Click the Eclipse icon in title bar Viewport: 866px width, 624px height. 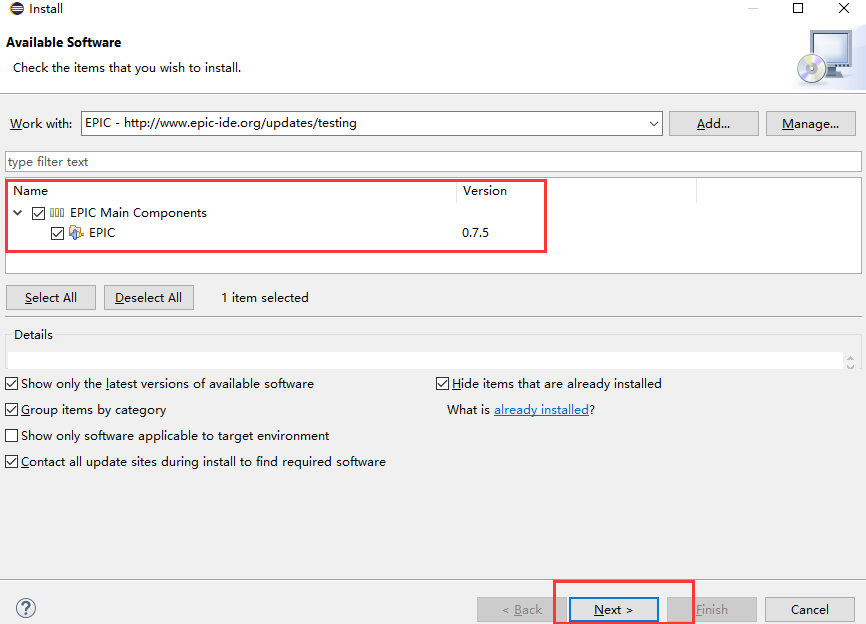pyautogui.click(x=17, y=8)
